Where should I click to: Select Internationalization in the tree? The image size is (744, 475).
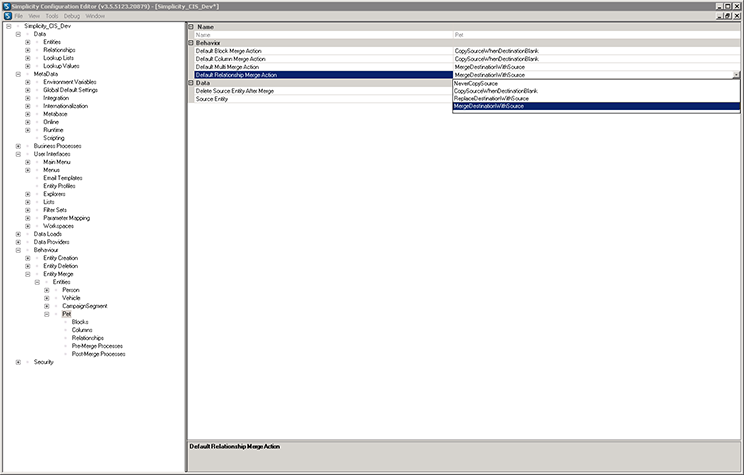(65, 106)
